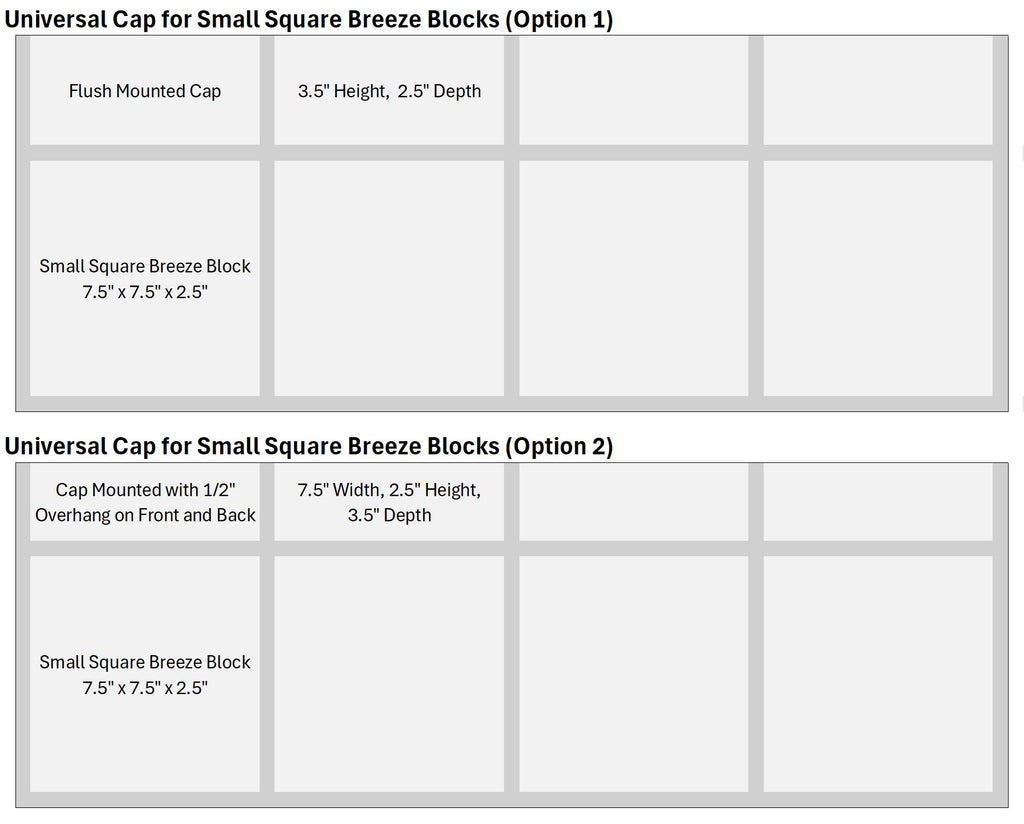Click empty cap cell right of 7.5" Width cell

point(633,502)
